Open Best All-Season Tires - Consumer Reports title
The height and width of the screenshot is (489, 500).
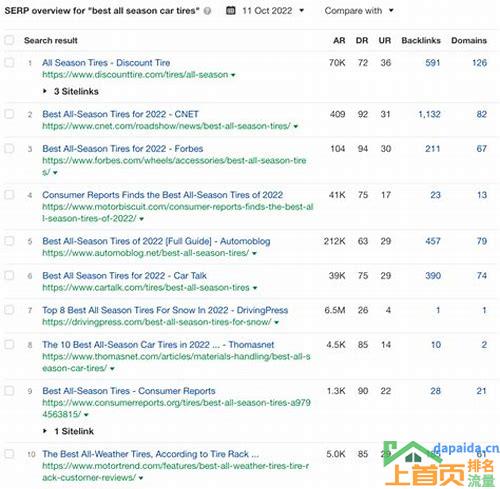pos(129,391)
